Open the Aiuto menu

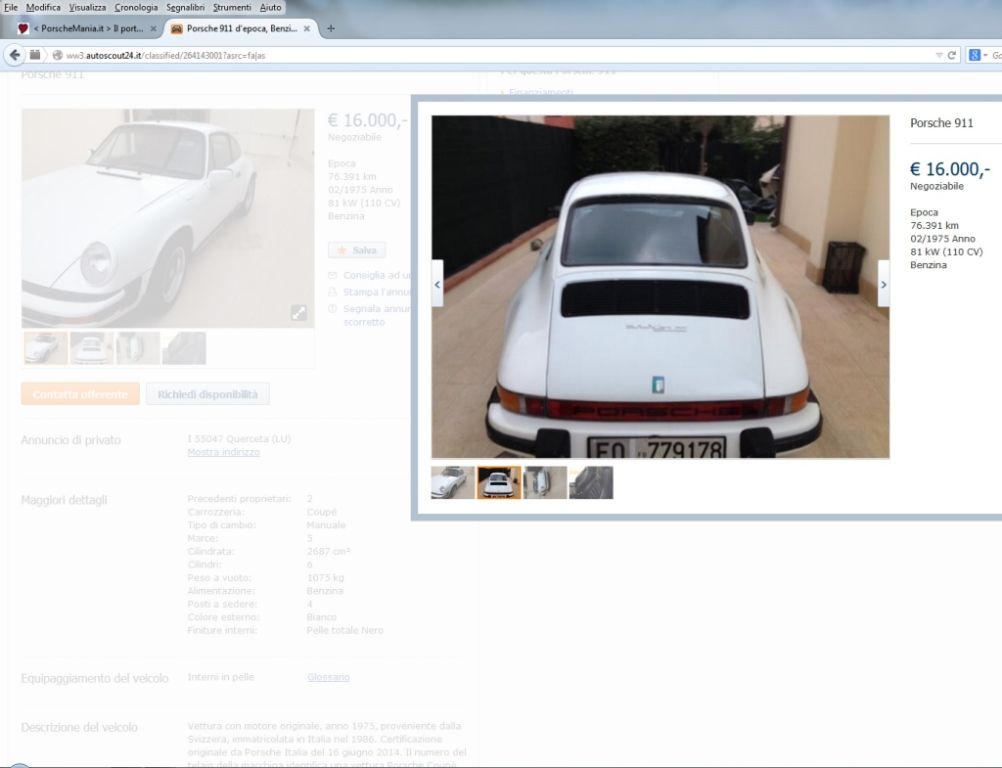pyautogui.click(x=270, y=8)
